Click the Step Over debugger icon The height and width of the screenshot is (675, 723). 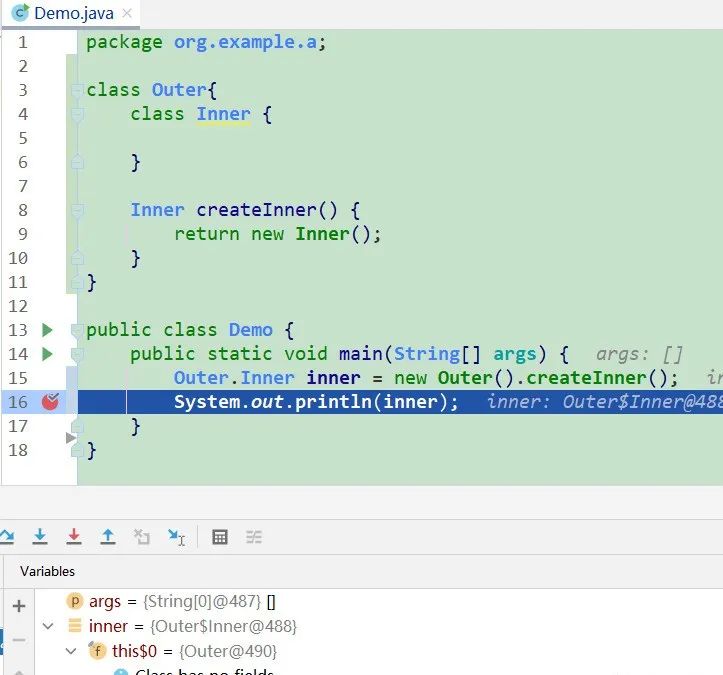6,537
